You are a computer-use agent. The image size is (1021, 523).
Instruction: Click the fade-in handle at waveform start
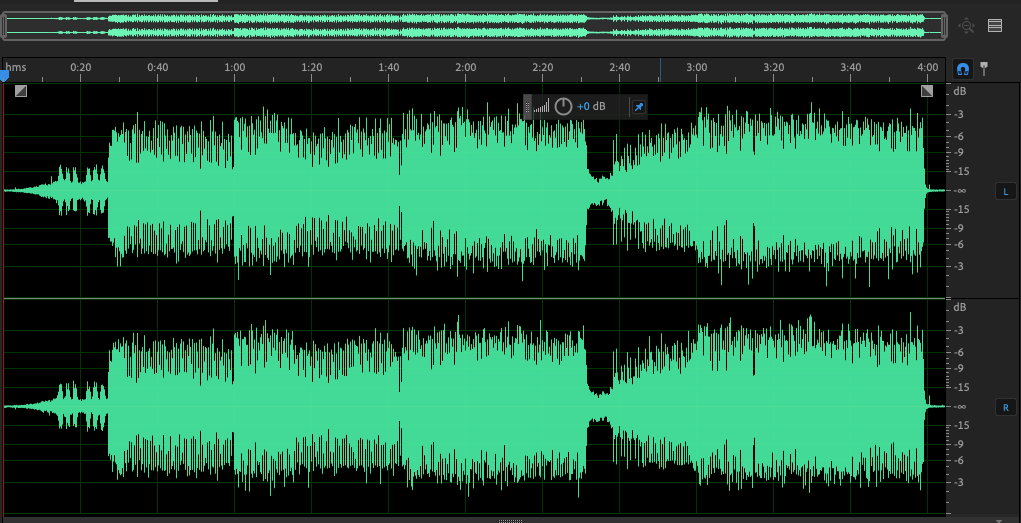tap(21, 91)
